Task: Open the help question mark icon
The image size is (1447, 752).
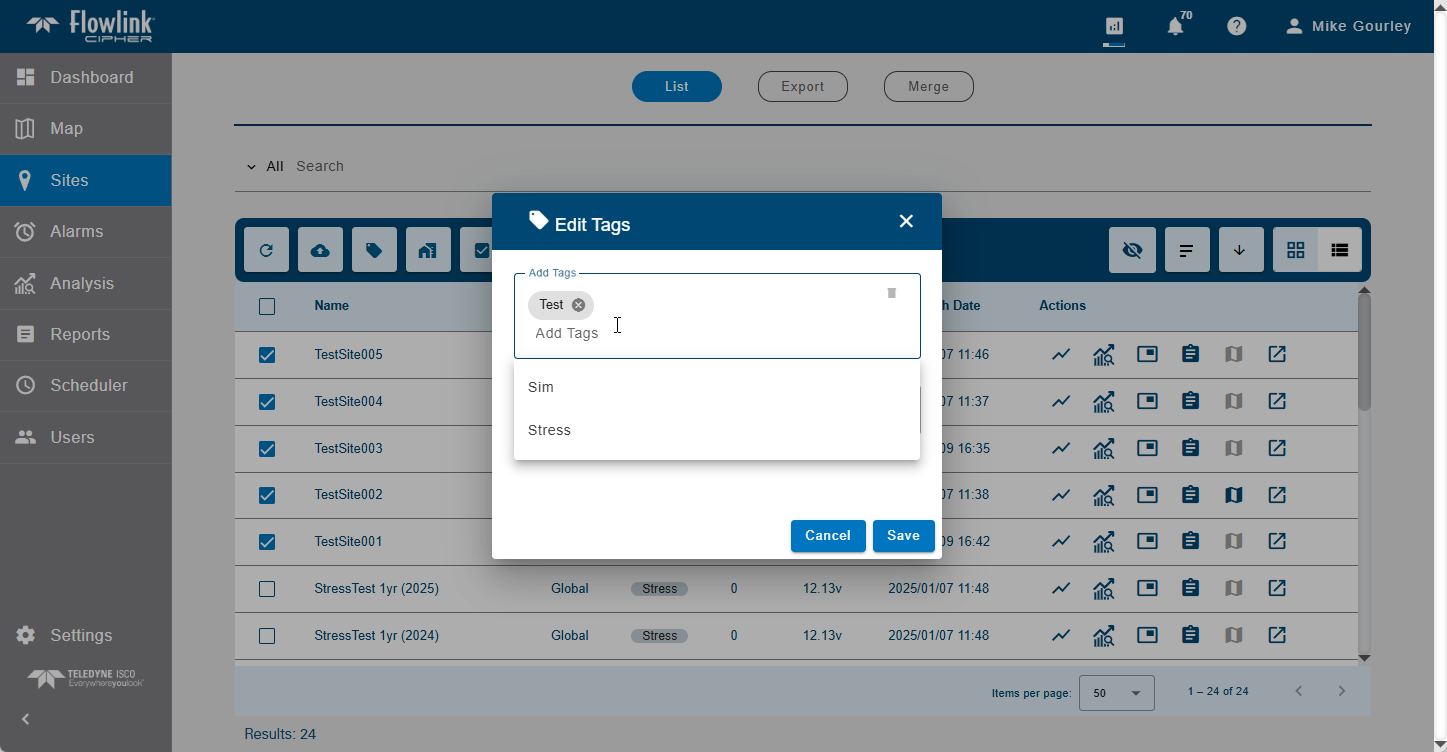Action: 1237,27
